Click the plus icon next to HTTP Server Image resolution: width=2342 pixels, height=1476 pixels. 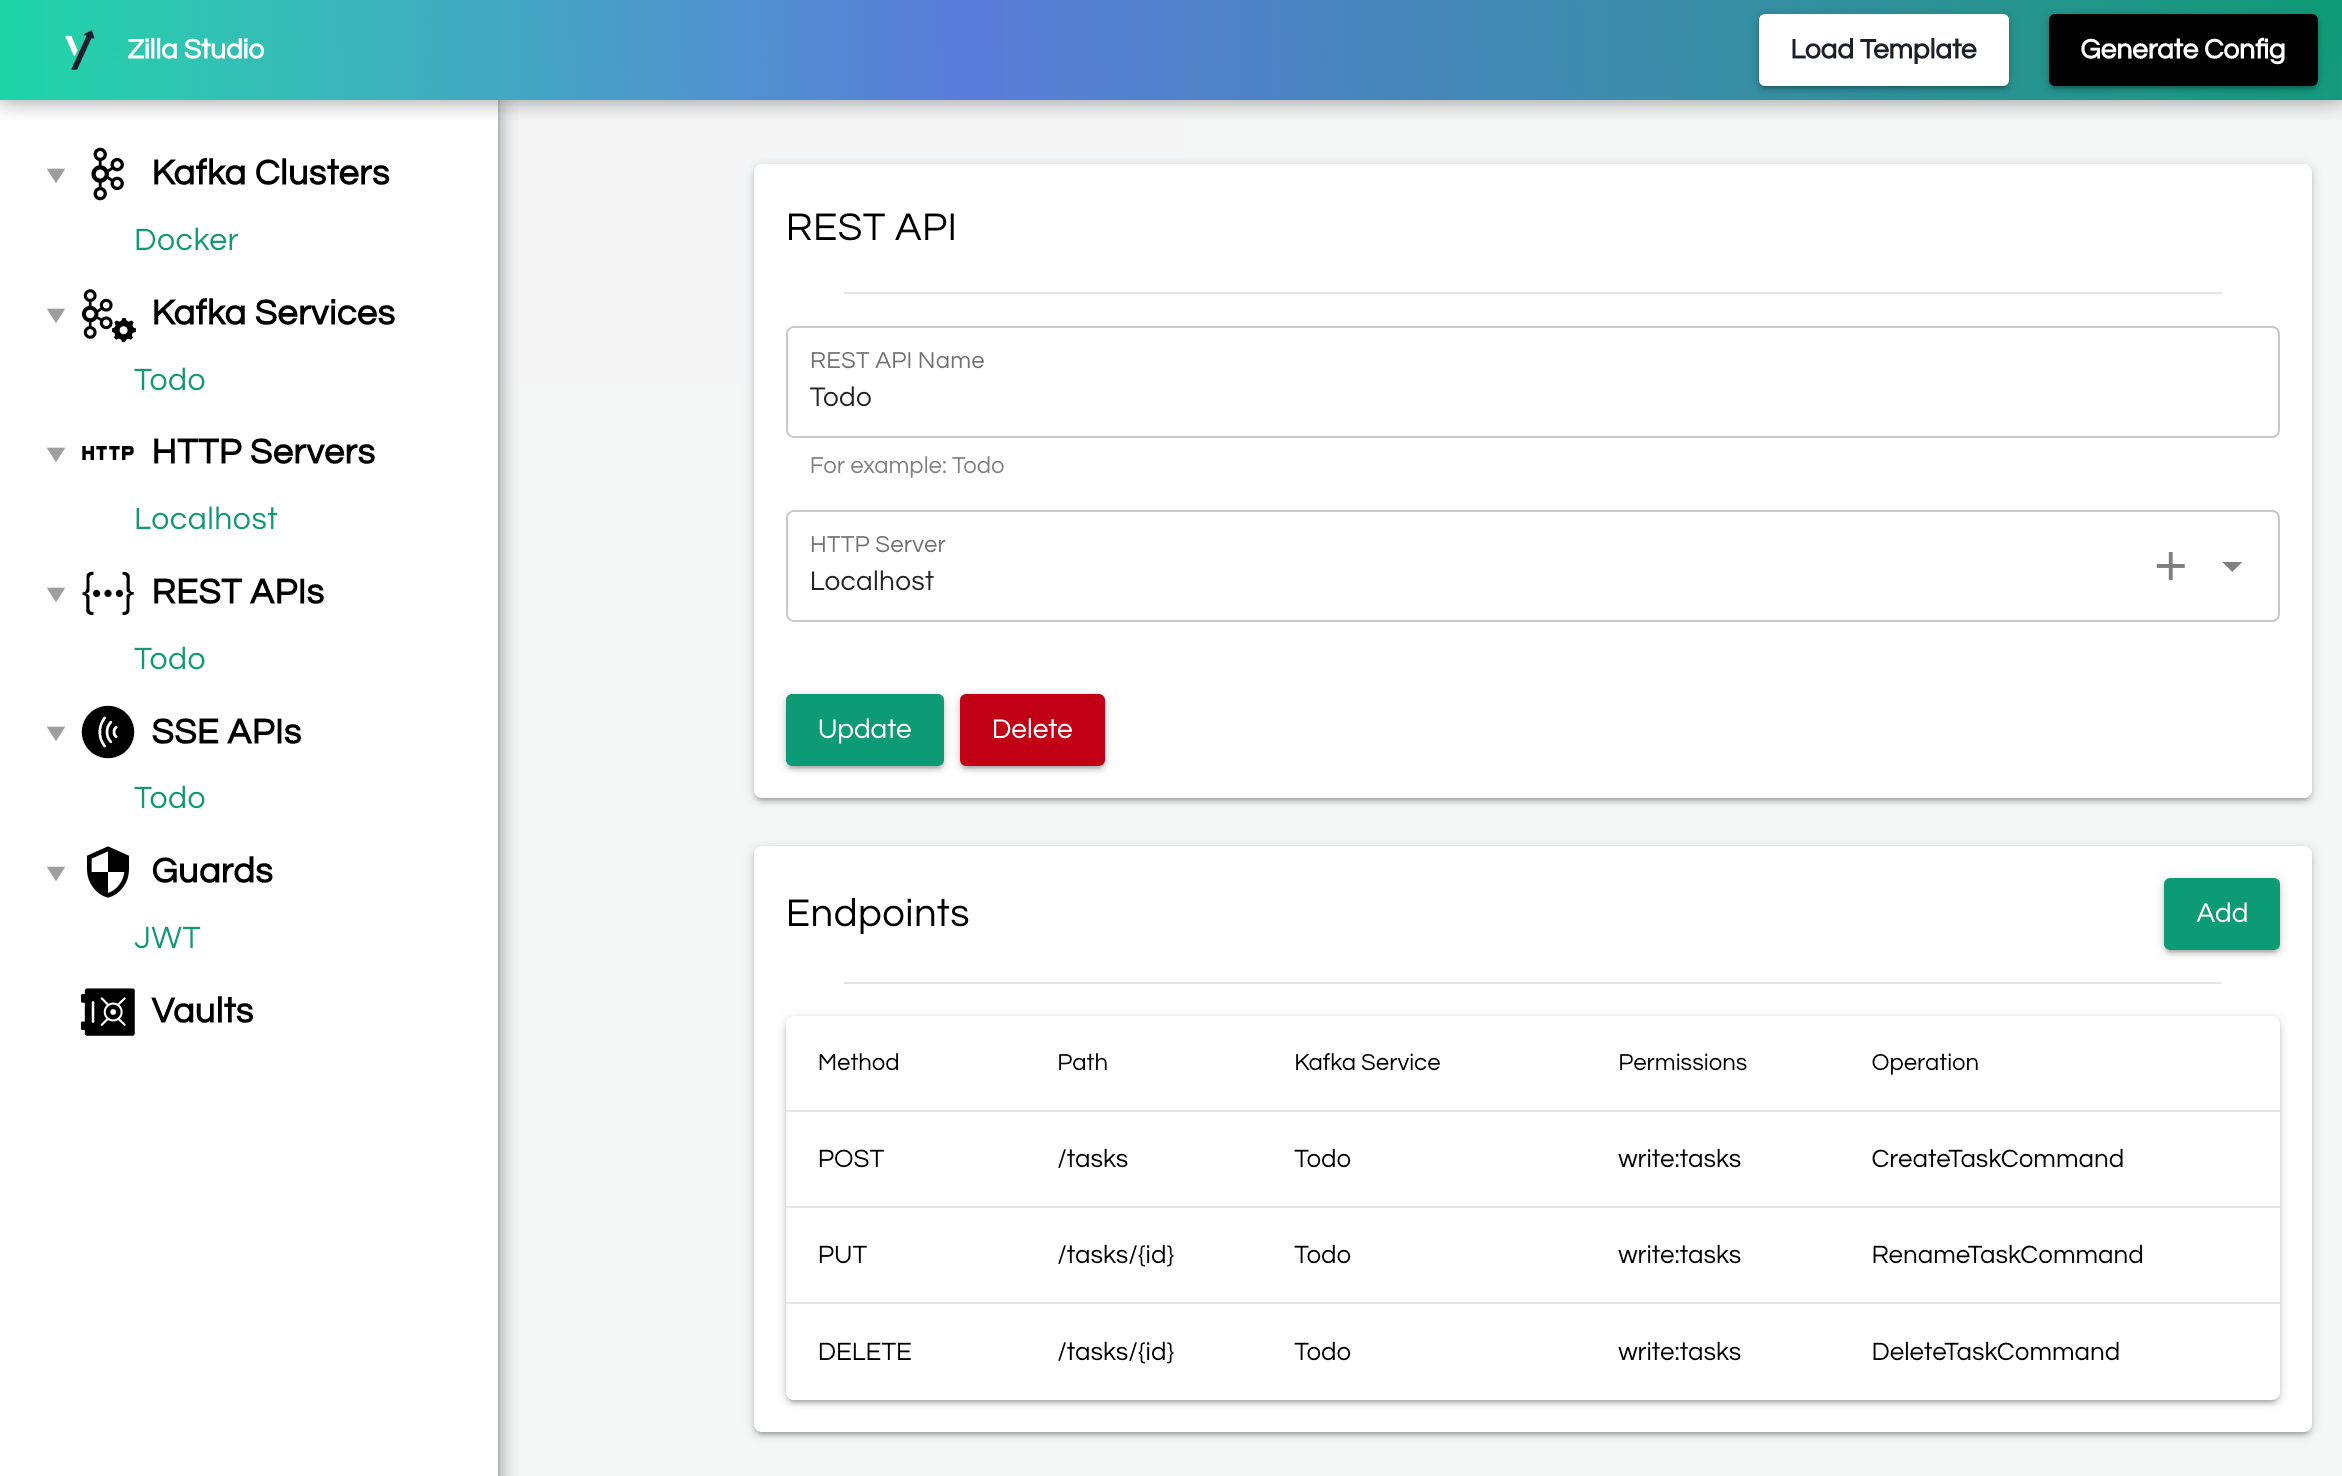(x=2171, y=566)
